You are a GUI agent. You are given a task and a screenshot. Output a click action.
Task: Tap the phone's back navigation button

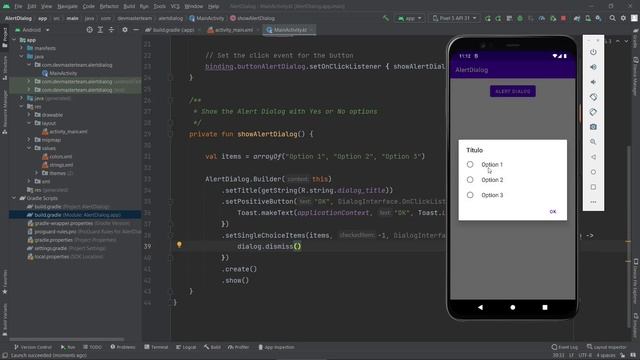pyautogui.click(x=480, y=307)
